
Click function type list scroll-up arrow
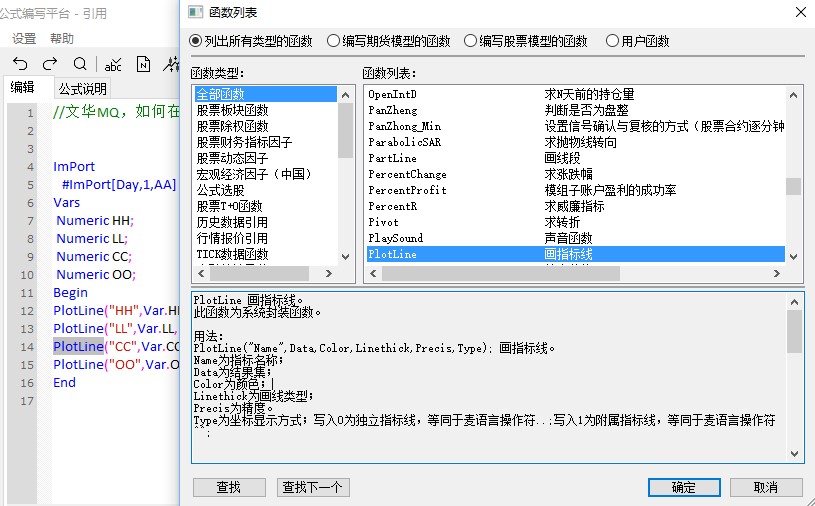[x=345, y=95]
